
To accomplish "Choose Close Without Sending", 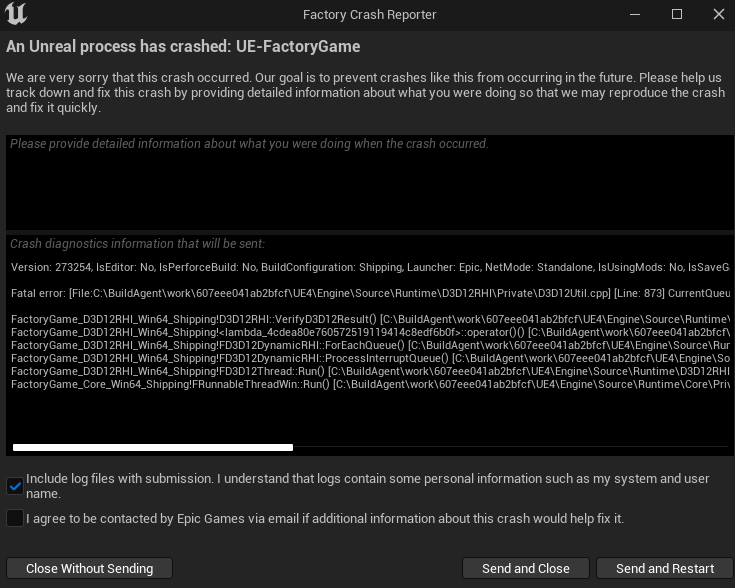I will [x=89, y=568].
